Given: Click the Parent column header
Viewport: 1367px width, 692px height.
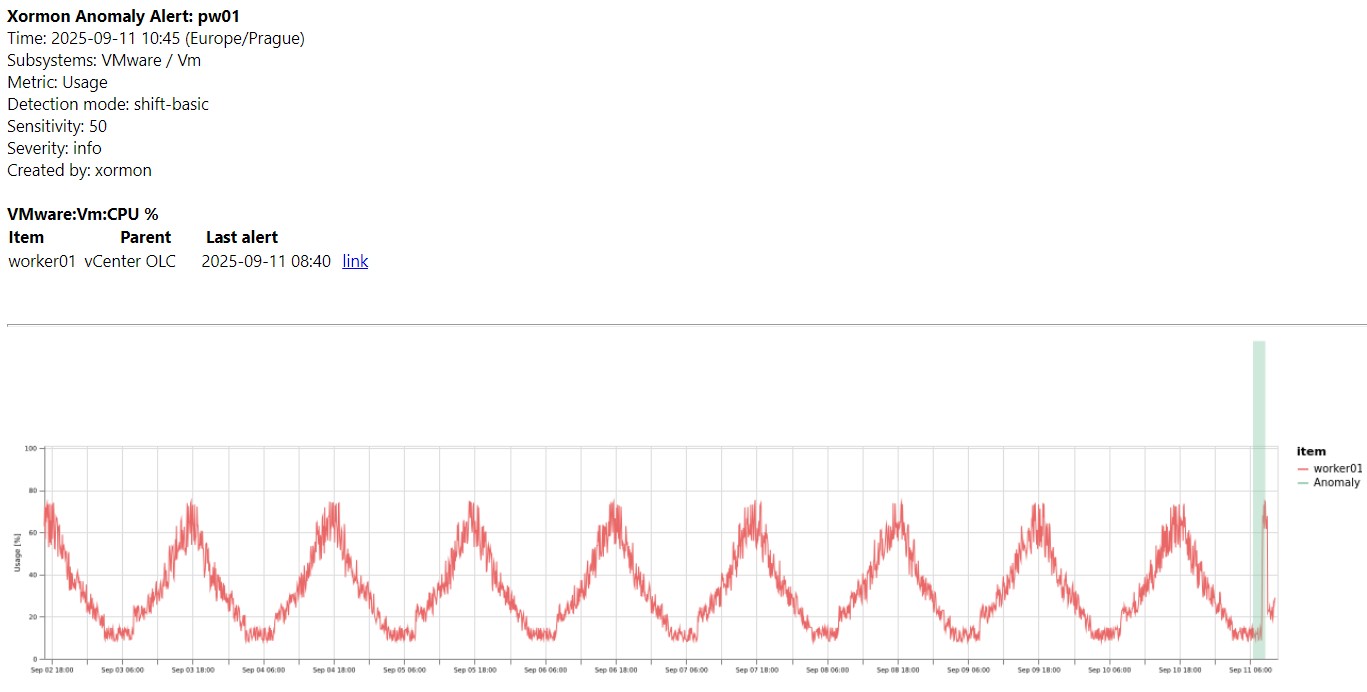Looking at the screenshot, I should pyautogui.click(x=145, y=237).
